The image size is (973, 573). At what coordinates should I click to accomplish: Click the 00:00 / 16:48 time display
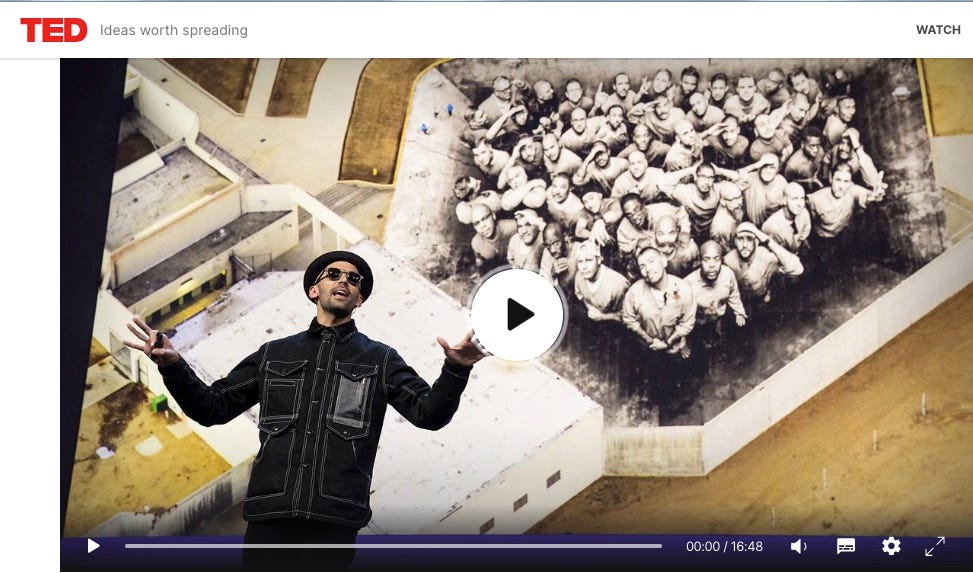724,546
